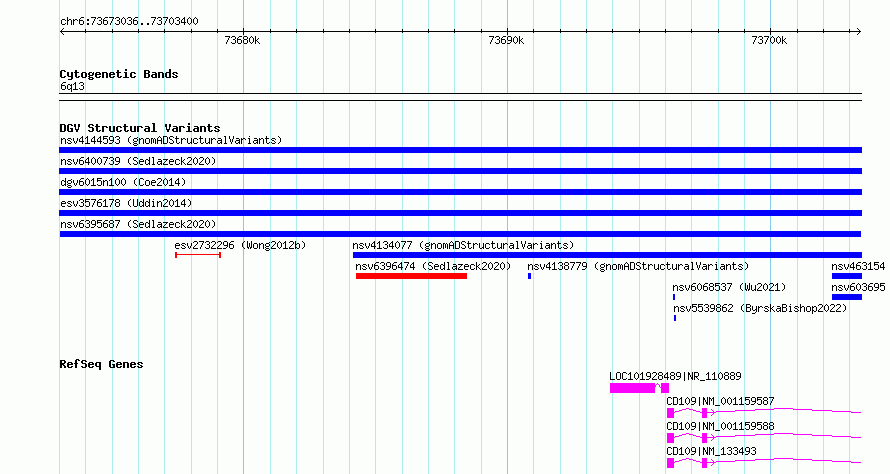
Task: Select the CD109 NM_133493 transcript glyph
Action: (764, 463)
